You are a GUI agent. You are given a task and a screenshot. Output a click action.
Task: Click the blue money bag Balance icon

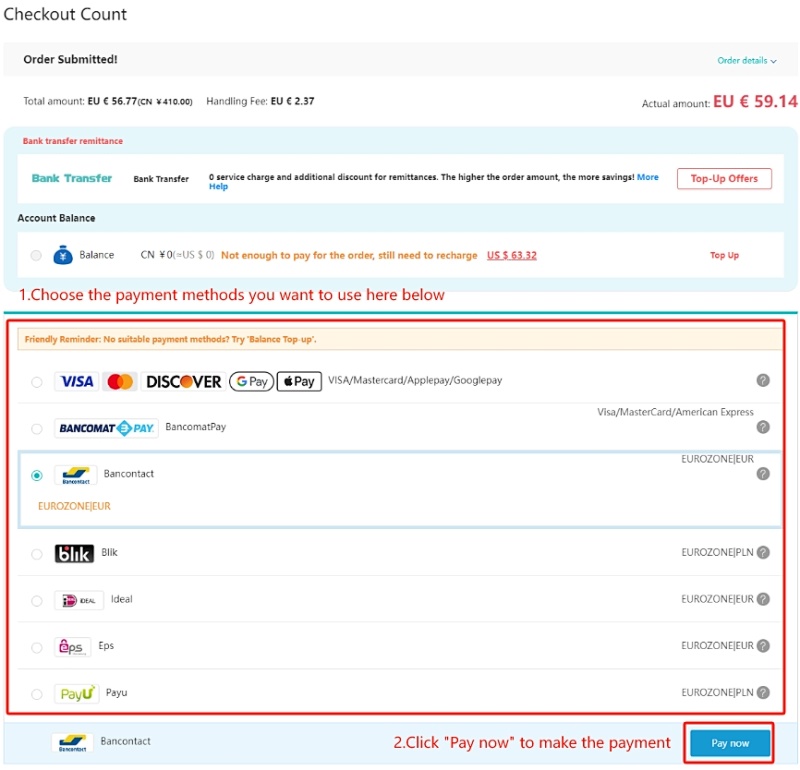coord(63,255)
